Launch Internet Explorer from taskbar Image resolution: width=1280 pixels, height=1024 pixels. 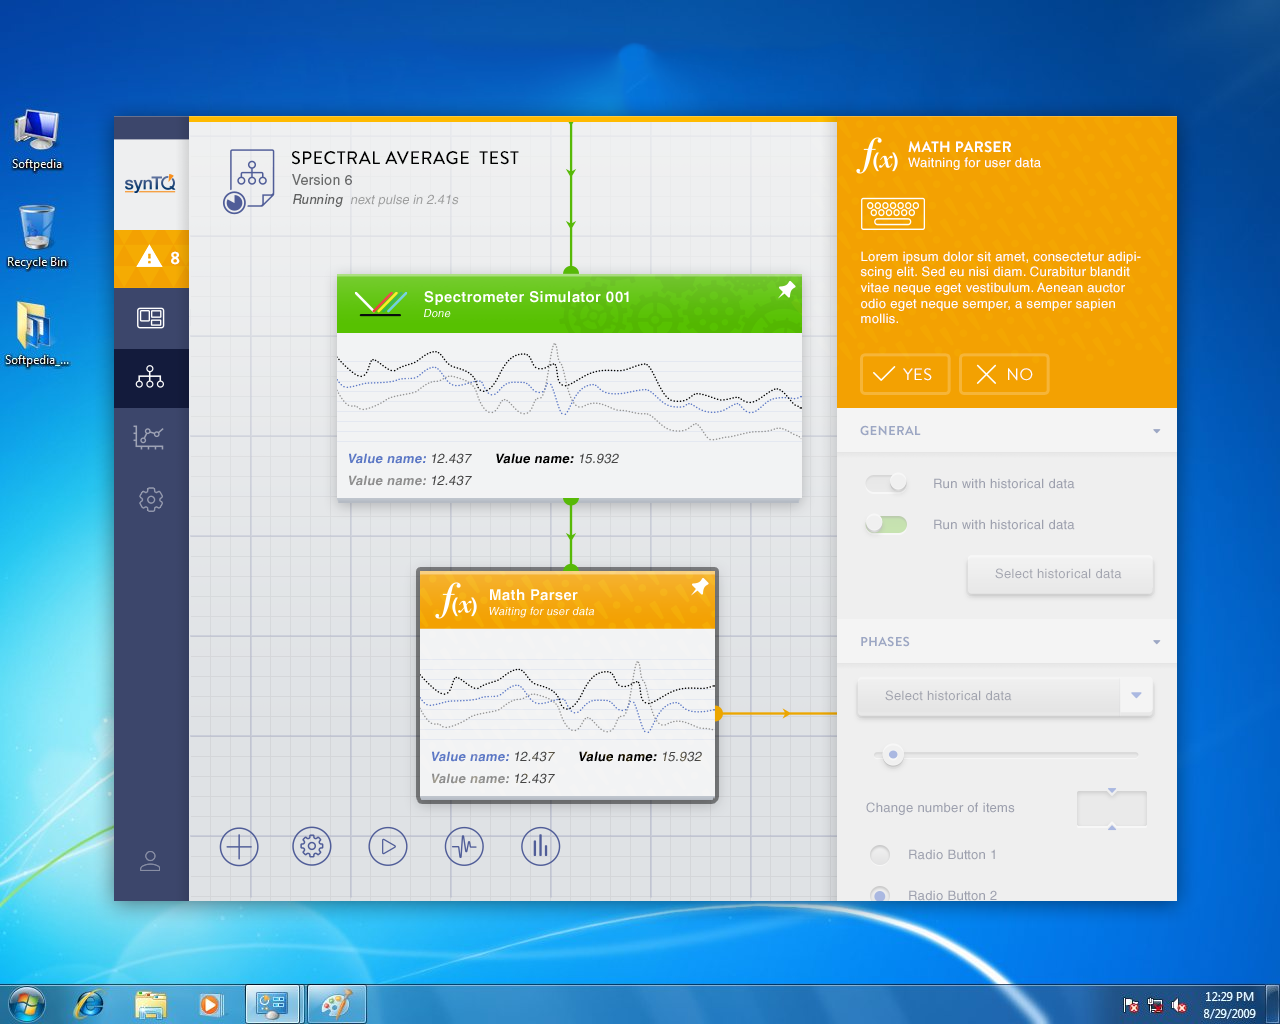[x=89, y=1004]
